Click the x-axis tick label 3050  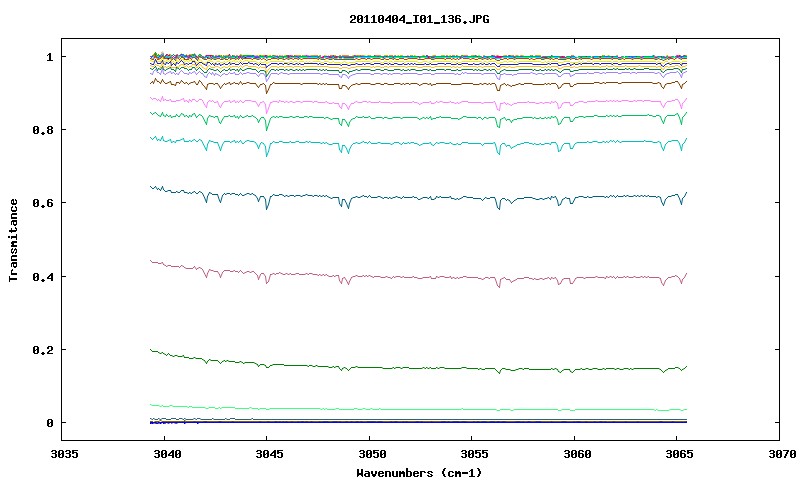pyautogui.click(x=372, y=454)
